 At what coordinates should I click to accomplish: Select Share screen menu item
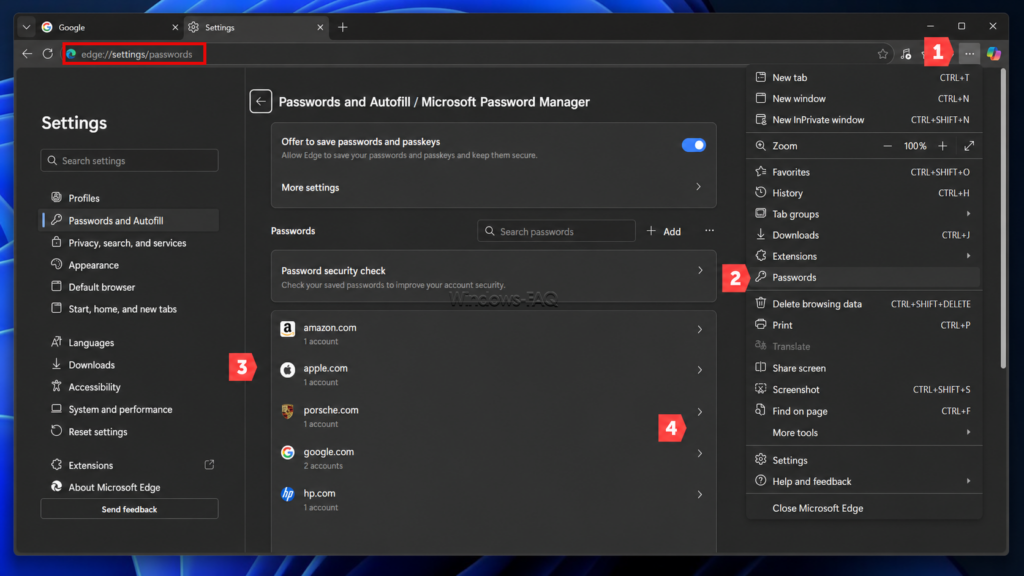pyautogui.click(x=863, y=368)
